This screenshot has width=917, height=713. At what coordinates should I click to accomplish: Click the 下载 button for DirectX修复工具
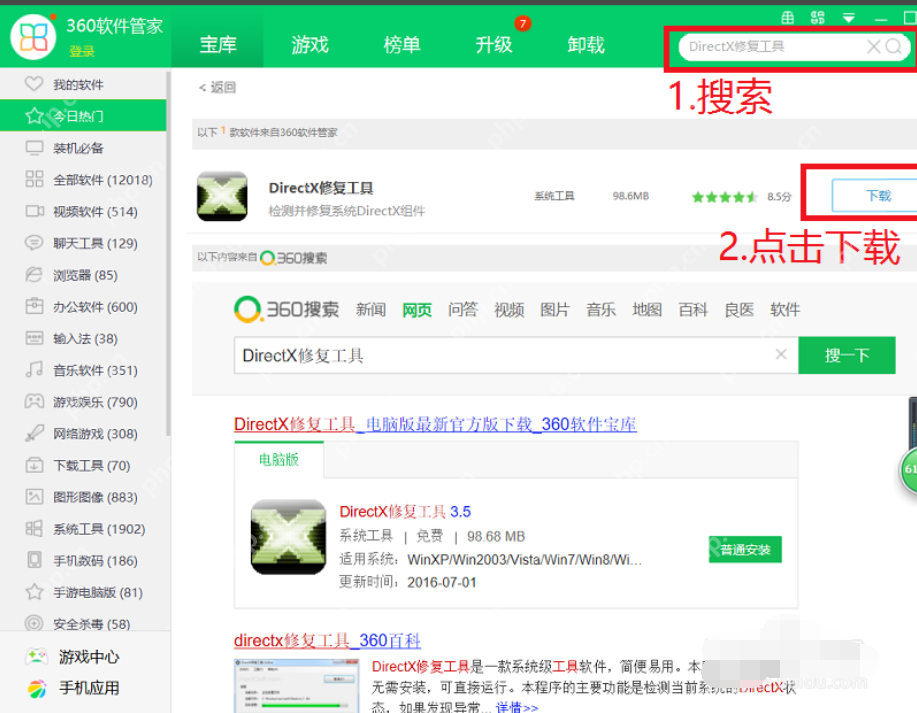[x=875, y=195]
